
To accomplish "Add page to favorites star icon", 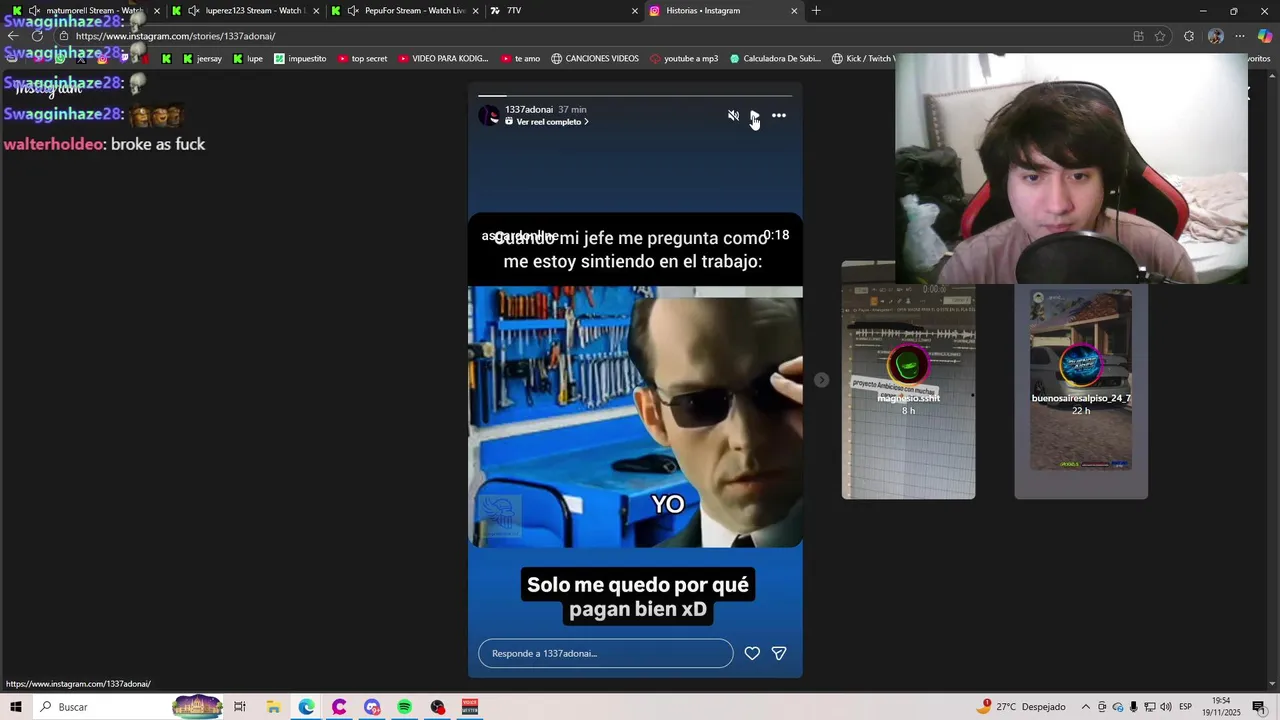I will [1160, 36].
